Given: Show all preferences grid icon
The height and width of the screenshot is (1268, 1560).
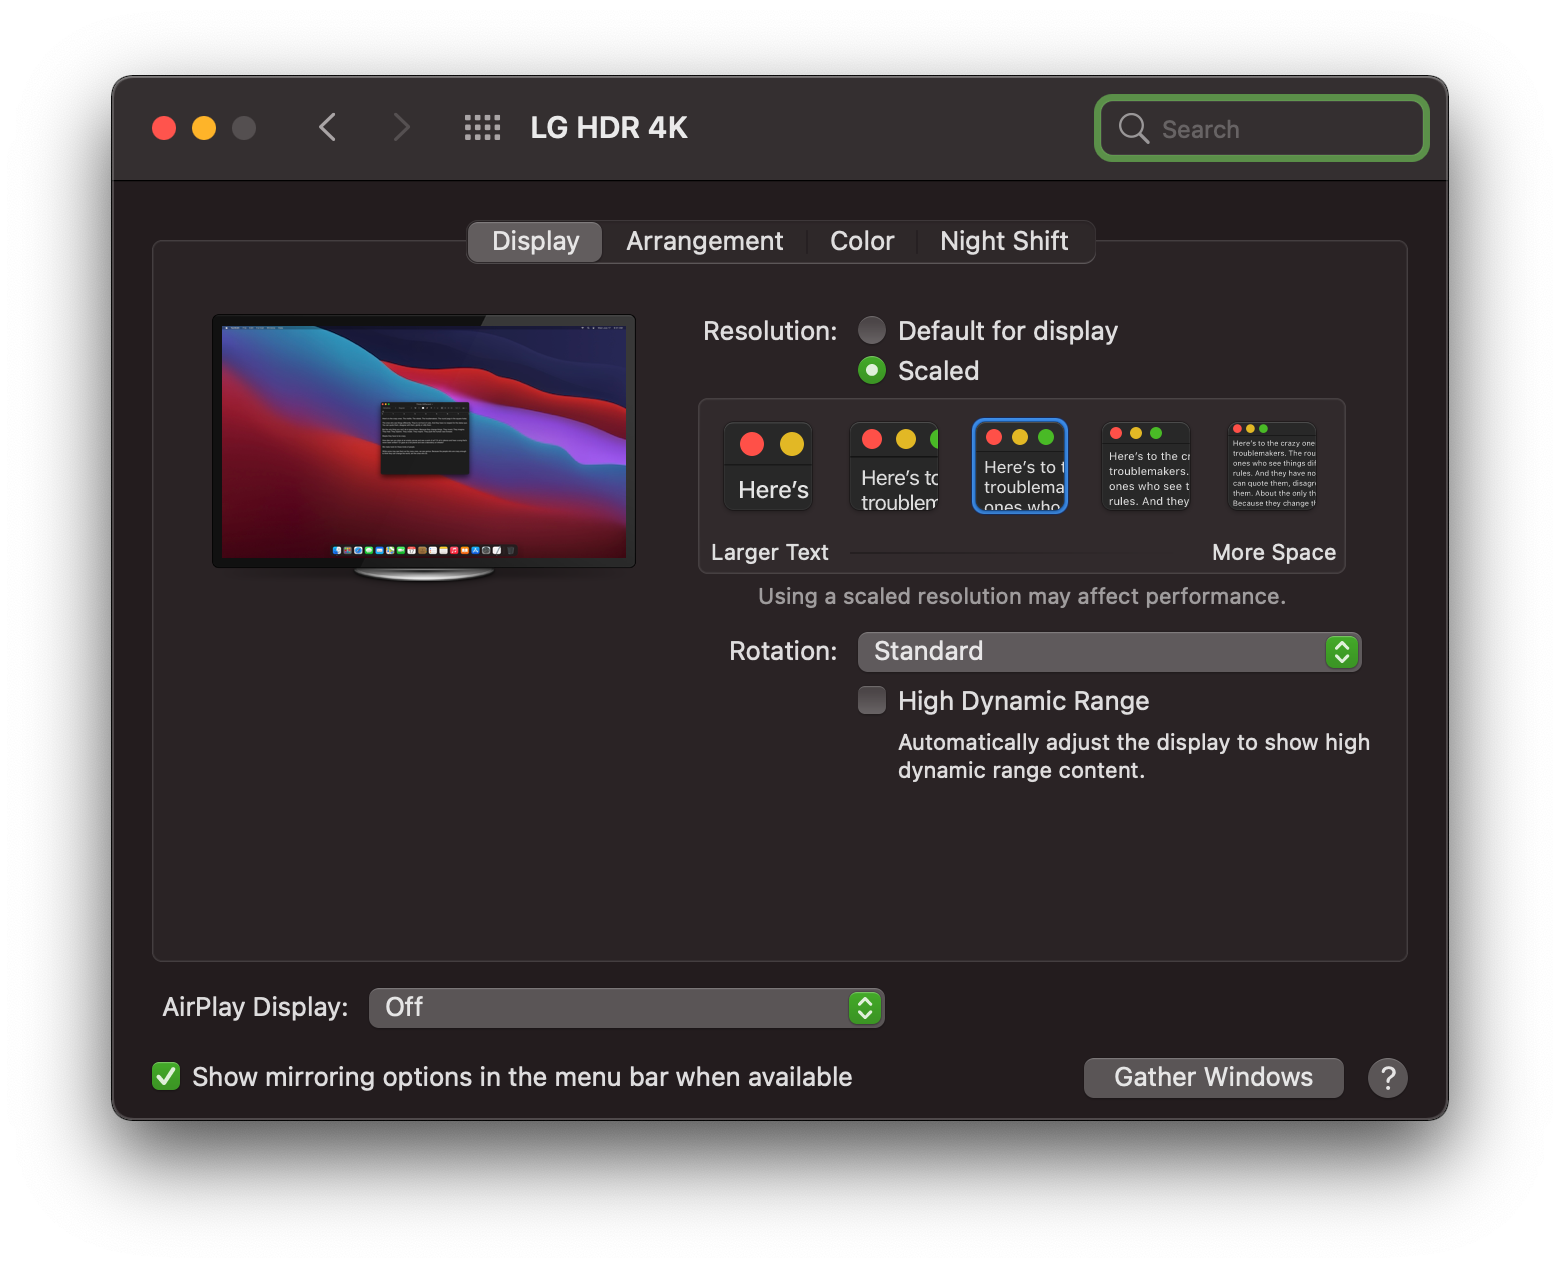Looking at the screenshot, I should tap(482, 128).
